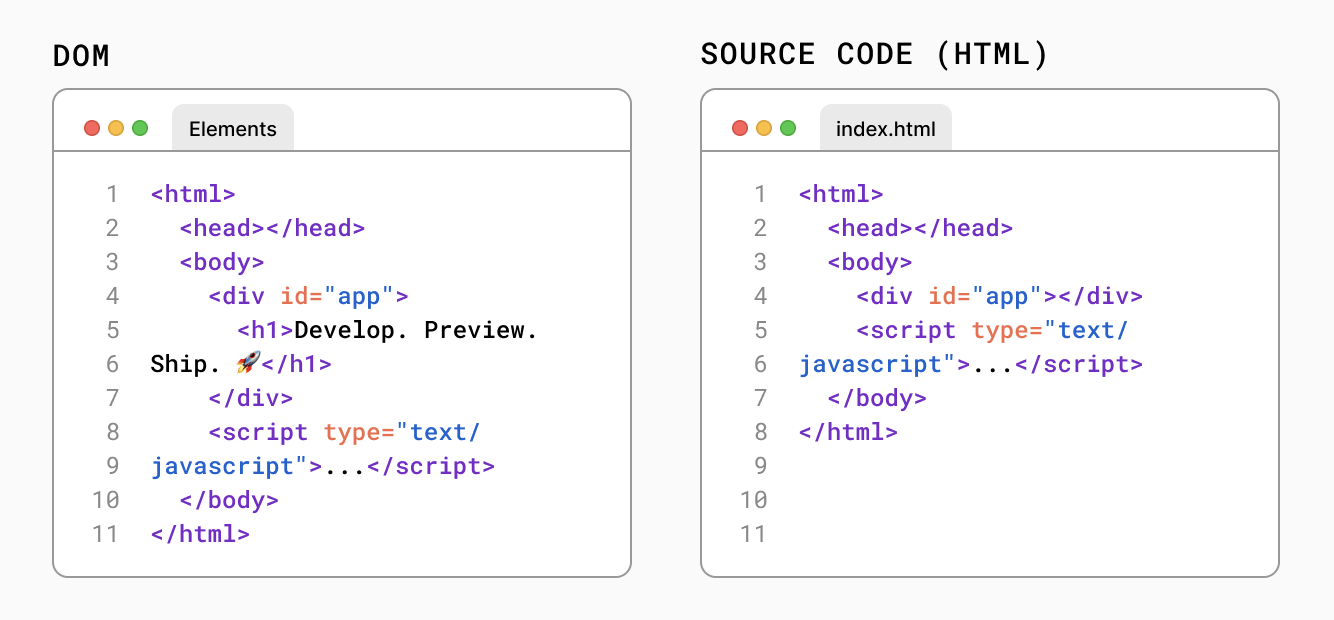The image size is (1334, 620).
Task: Click the green maximize dot in DOM window
Action: pyautogui.click(x=140, y=128)
